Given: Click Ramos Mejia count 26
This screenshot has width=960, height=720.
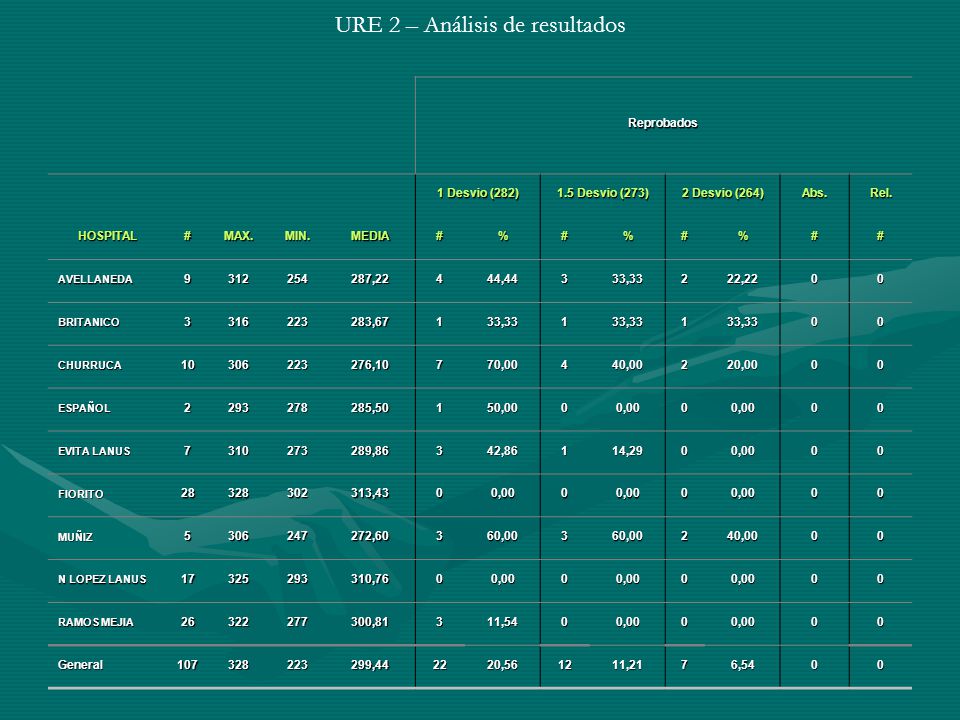Looking at the screenshot, I should point(187,621).
